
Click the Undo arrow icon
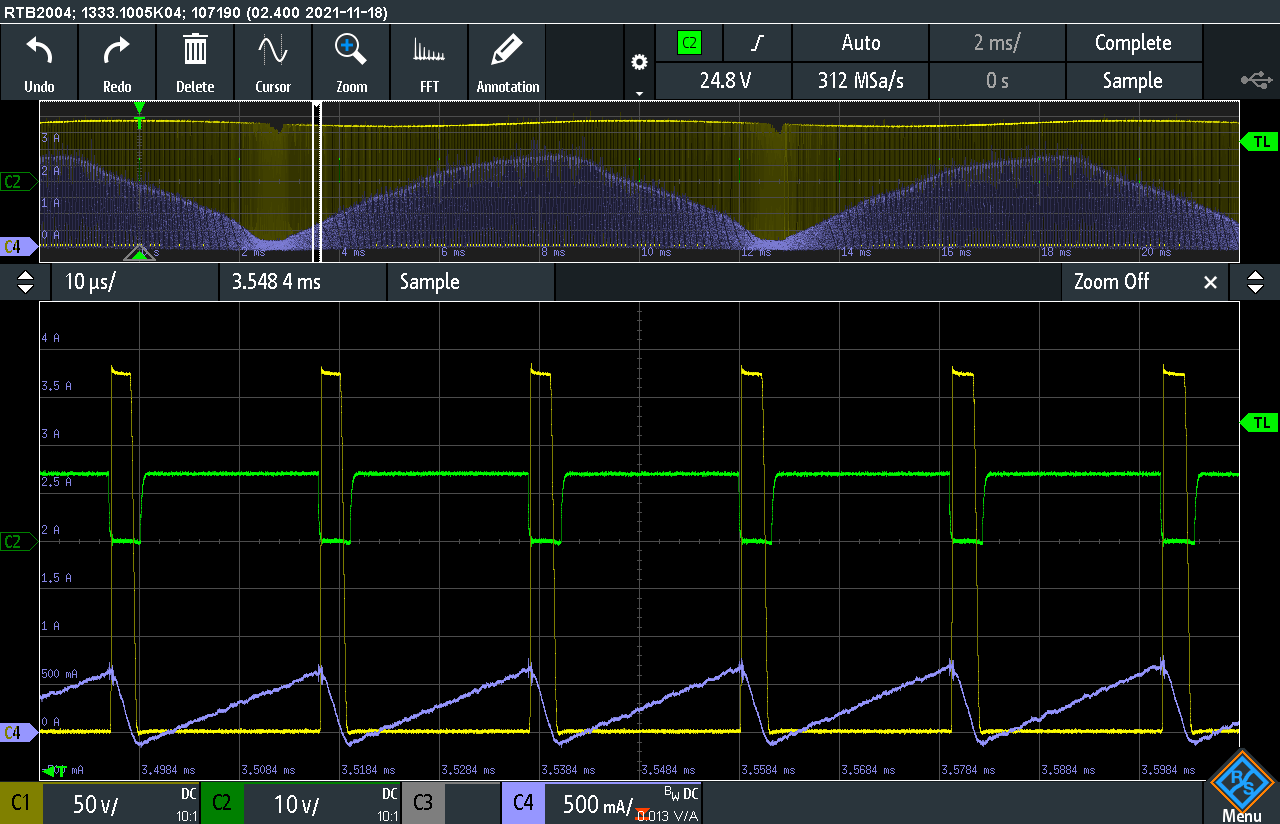pyautogui.click(x=39, y=52)
